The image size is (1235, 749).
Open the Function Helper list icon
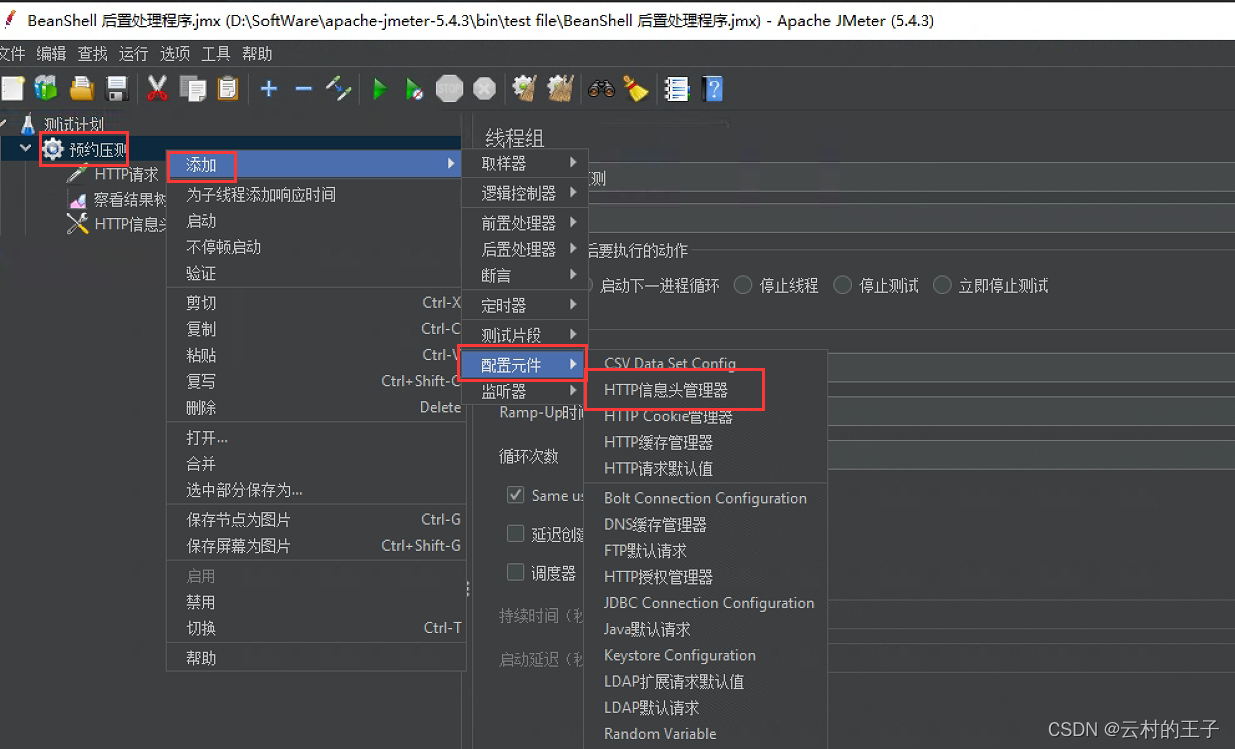[x=677, y=89]
